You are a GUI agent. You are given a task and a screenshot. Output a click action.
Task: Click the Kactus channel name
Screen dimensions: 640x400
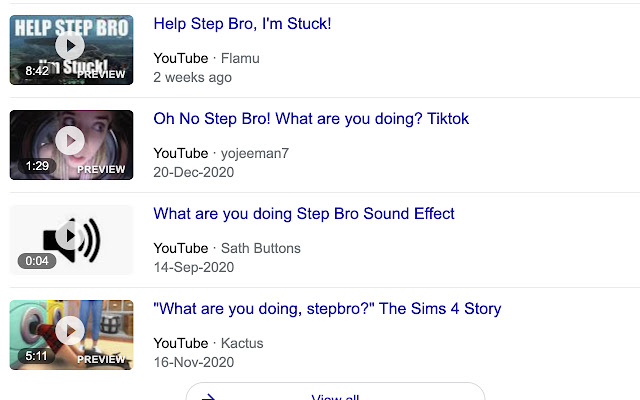pyautogui.click(x=242, y=343)
